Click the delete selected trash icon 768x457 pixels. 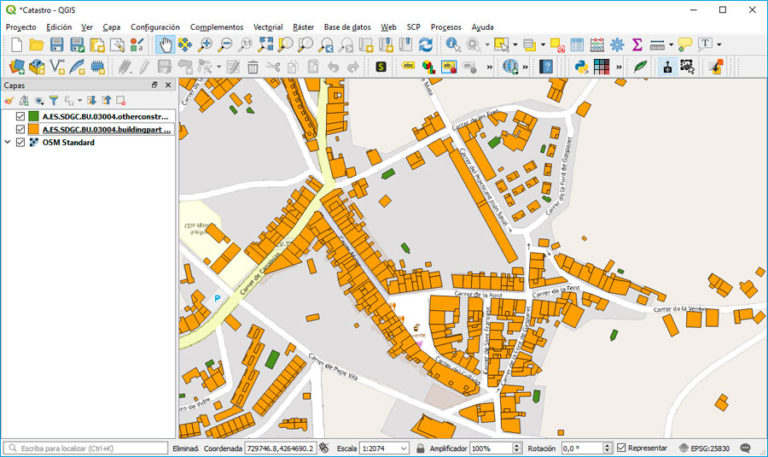click(253, 67)
